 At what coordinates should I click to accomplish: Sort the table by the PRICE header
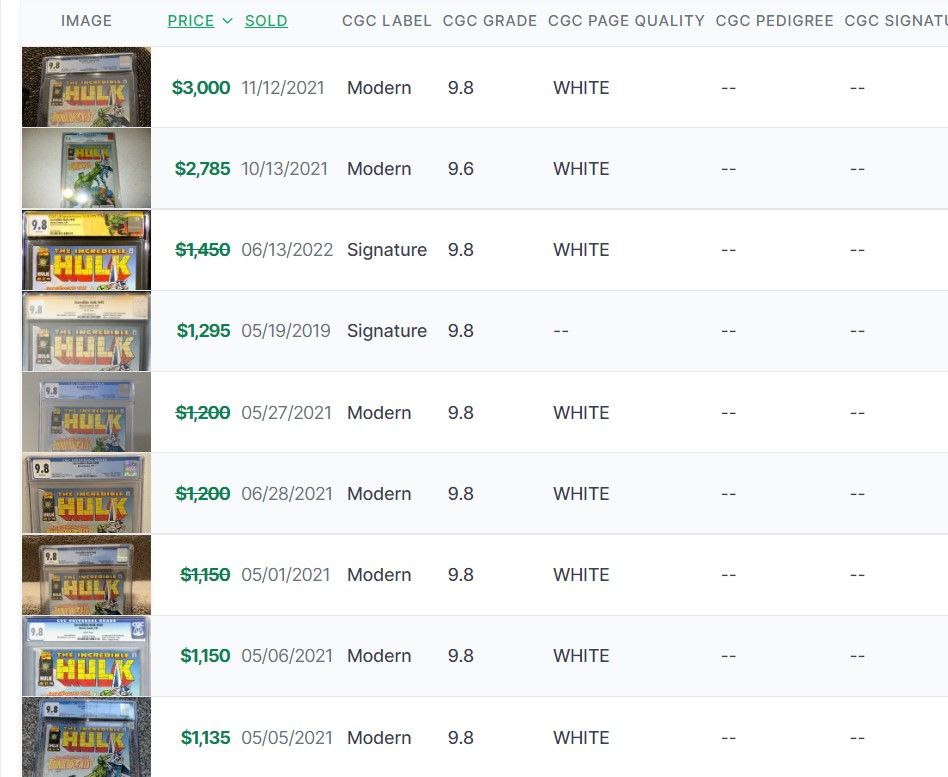(190, 21)
